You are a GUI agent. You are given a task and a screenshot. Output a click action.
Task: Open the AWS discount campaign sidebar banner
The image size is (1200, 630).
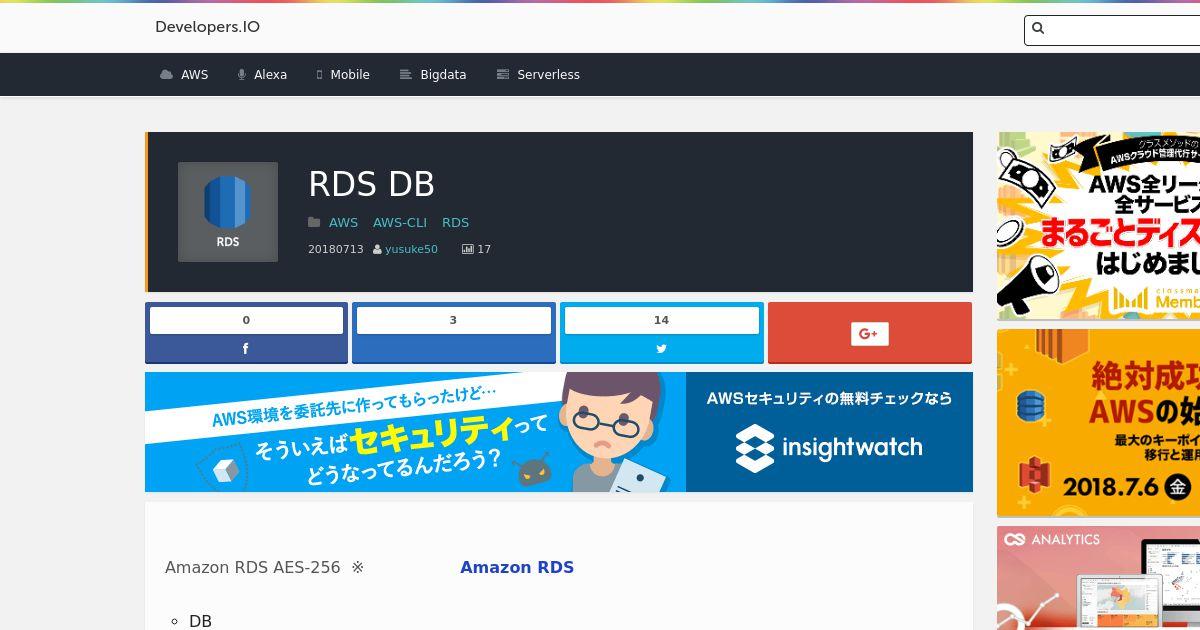[1098, 226]
